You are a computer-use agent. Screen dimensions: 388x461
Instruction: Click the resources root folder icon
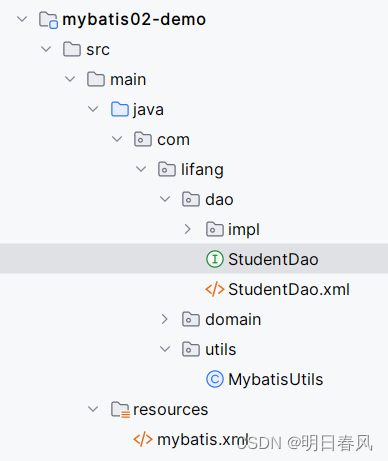[120, 410]
